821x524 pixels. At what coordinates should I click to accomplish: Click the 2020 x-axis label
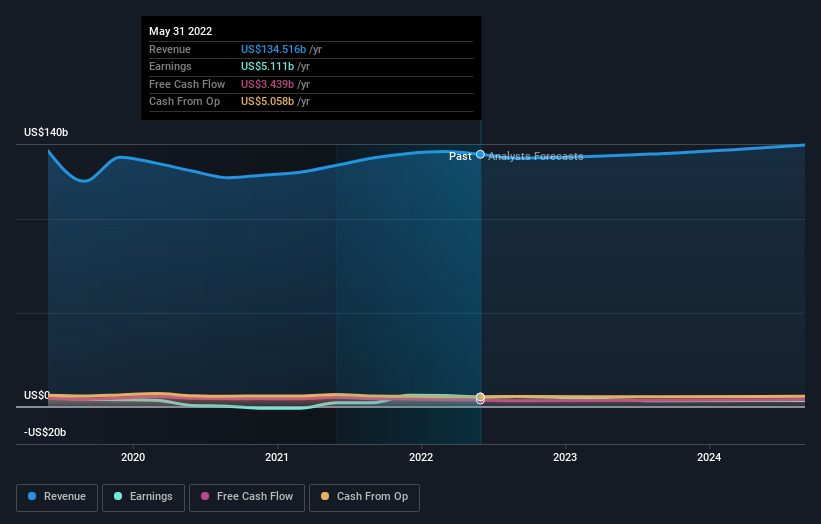(x=133, y=457)
